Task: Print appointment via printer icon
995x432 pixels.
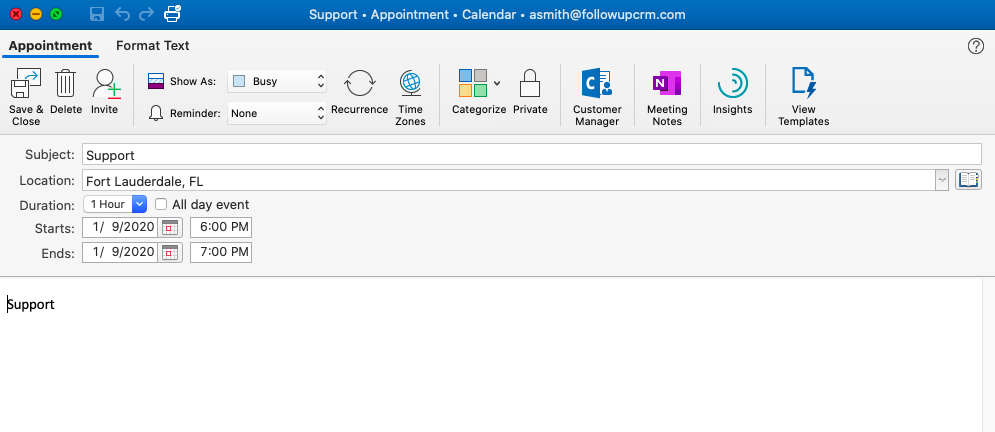Action: pos(172,13)
